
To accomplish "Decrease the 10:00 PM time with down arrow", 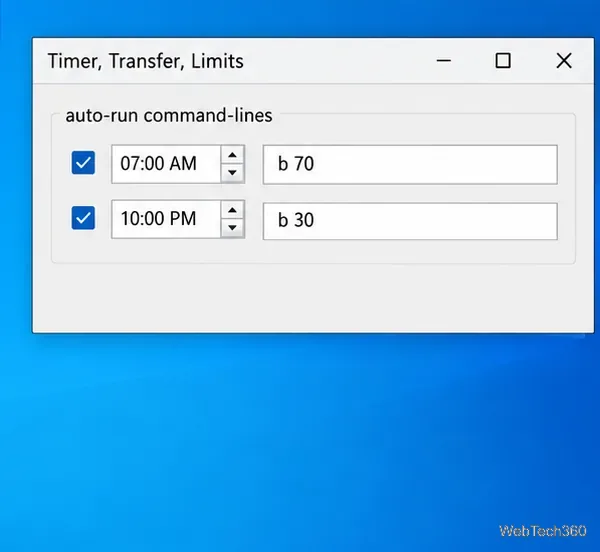I will (232, 228).
